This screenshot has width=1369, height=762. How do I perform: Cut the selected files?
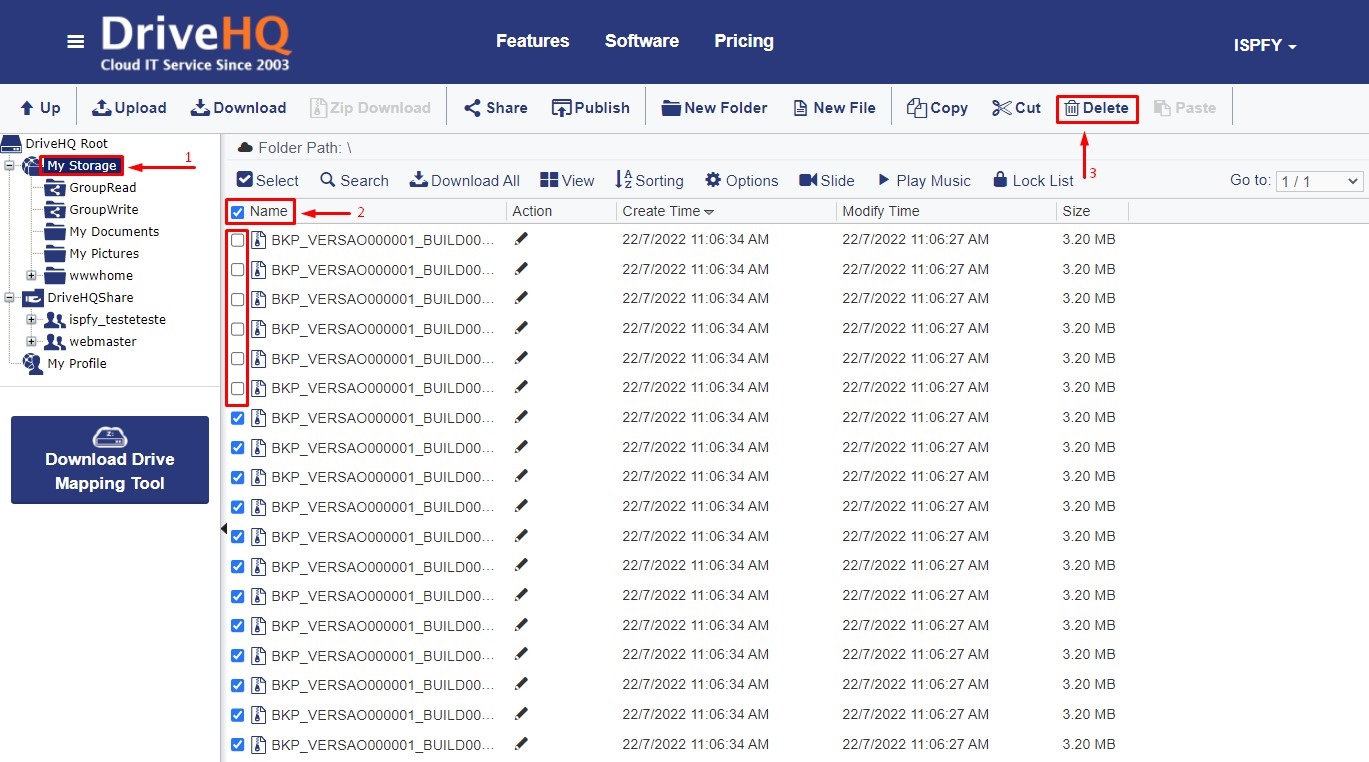tap(1016, 108)
